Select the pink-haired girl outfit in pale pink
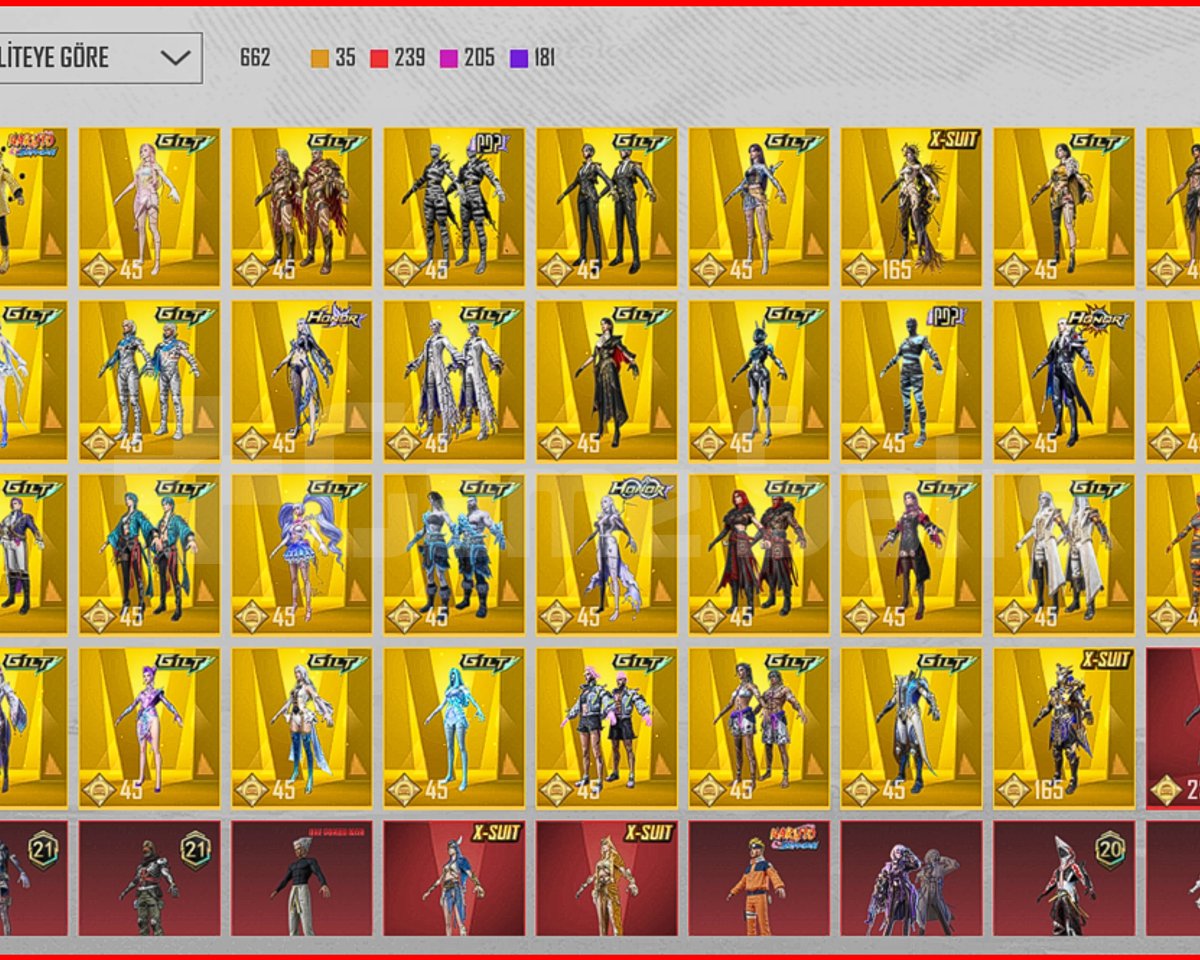Viewport: 1200px width, 960px height. pyautogui.click(x=150, y=207)
